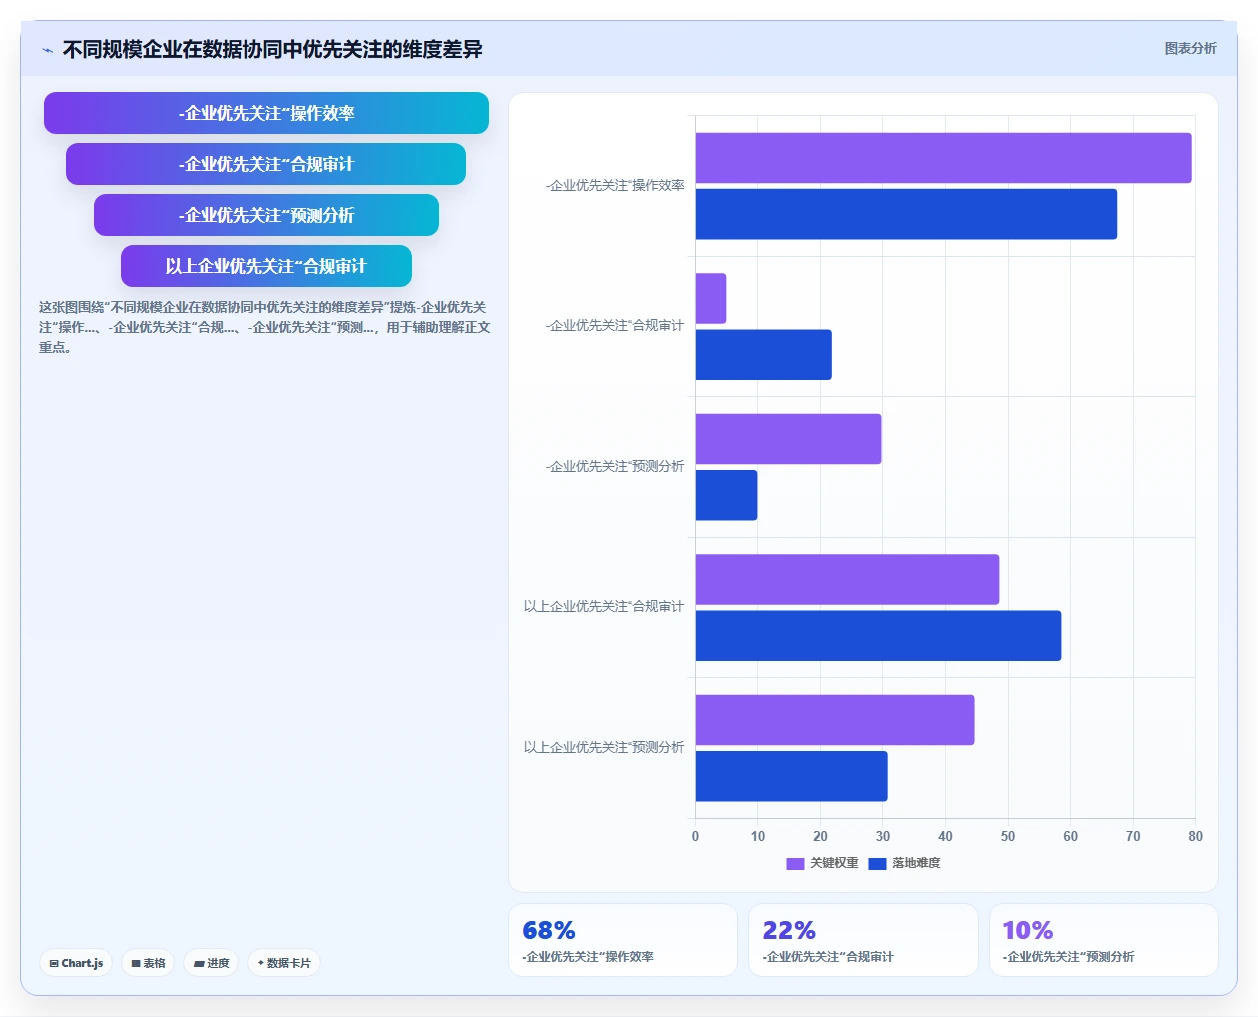Click the blue bar for 以上企业优先关注"合规审计
The width and height of the screenshot is (1258, 1017).
(878, 636)
